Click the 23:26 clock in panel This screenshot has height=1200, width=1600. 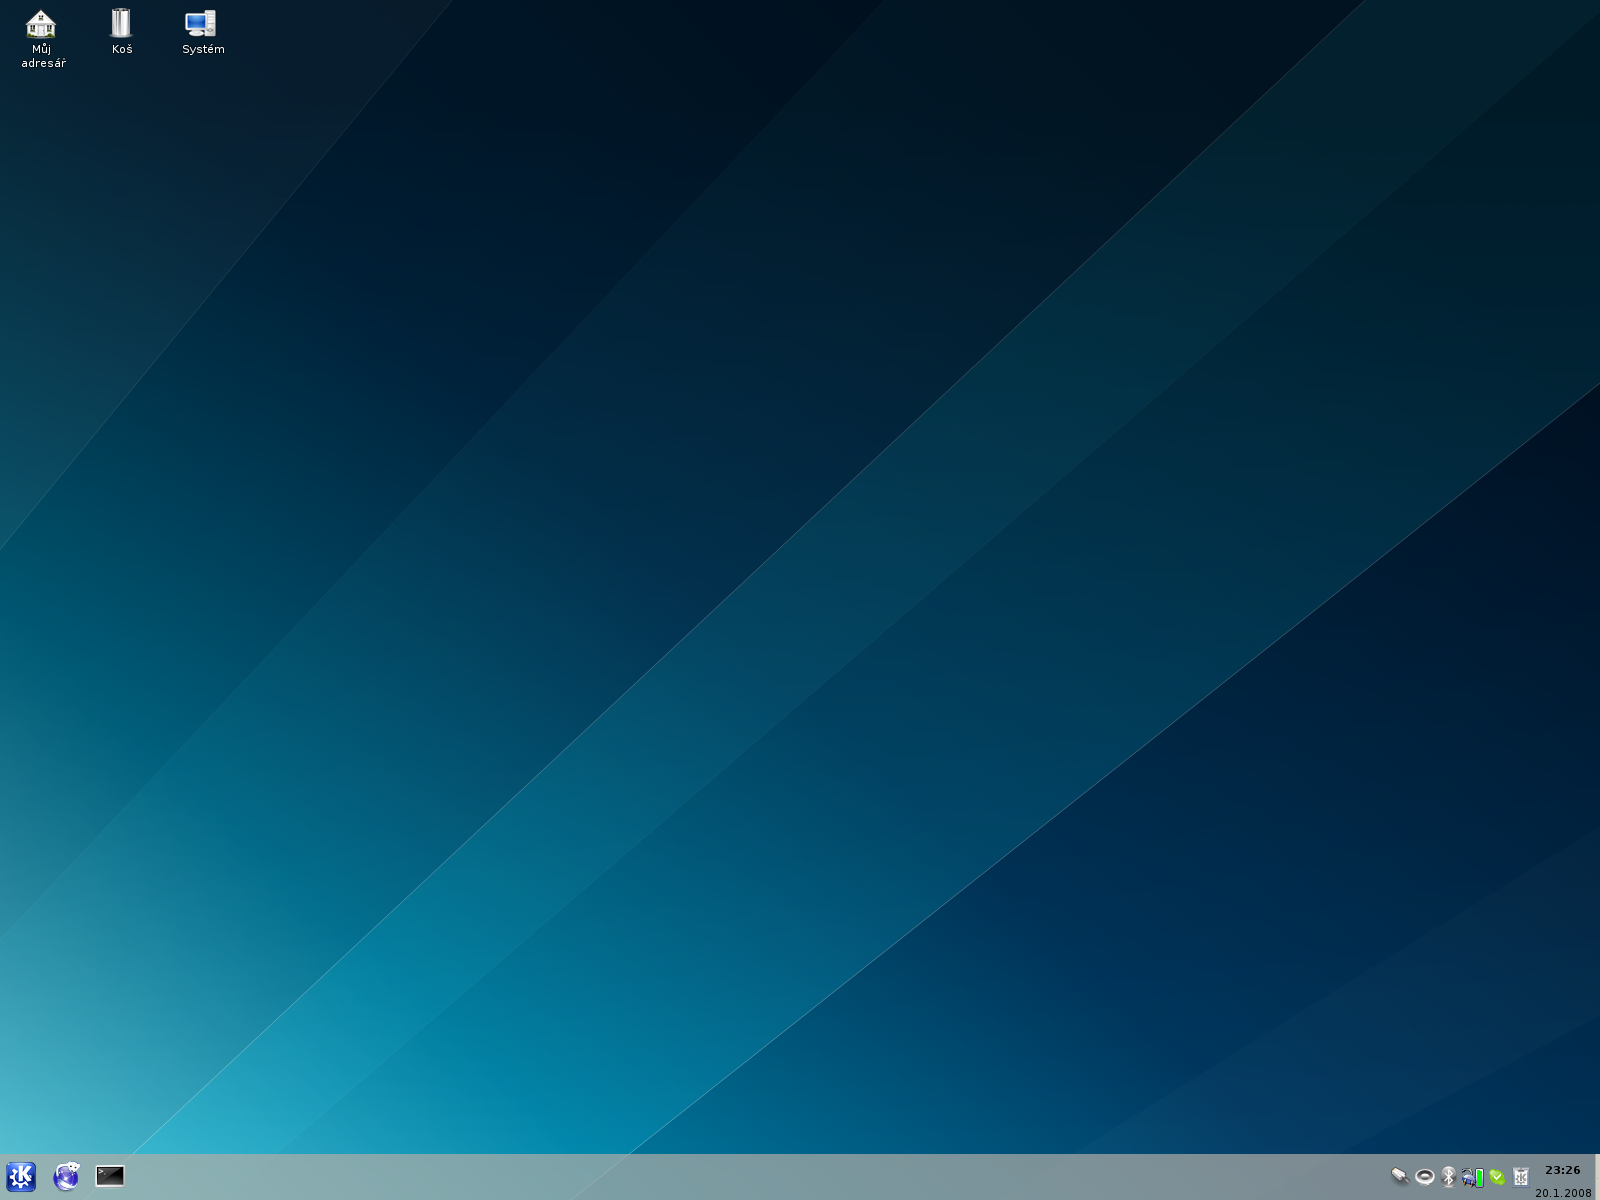coord(1562,1170)
